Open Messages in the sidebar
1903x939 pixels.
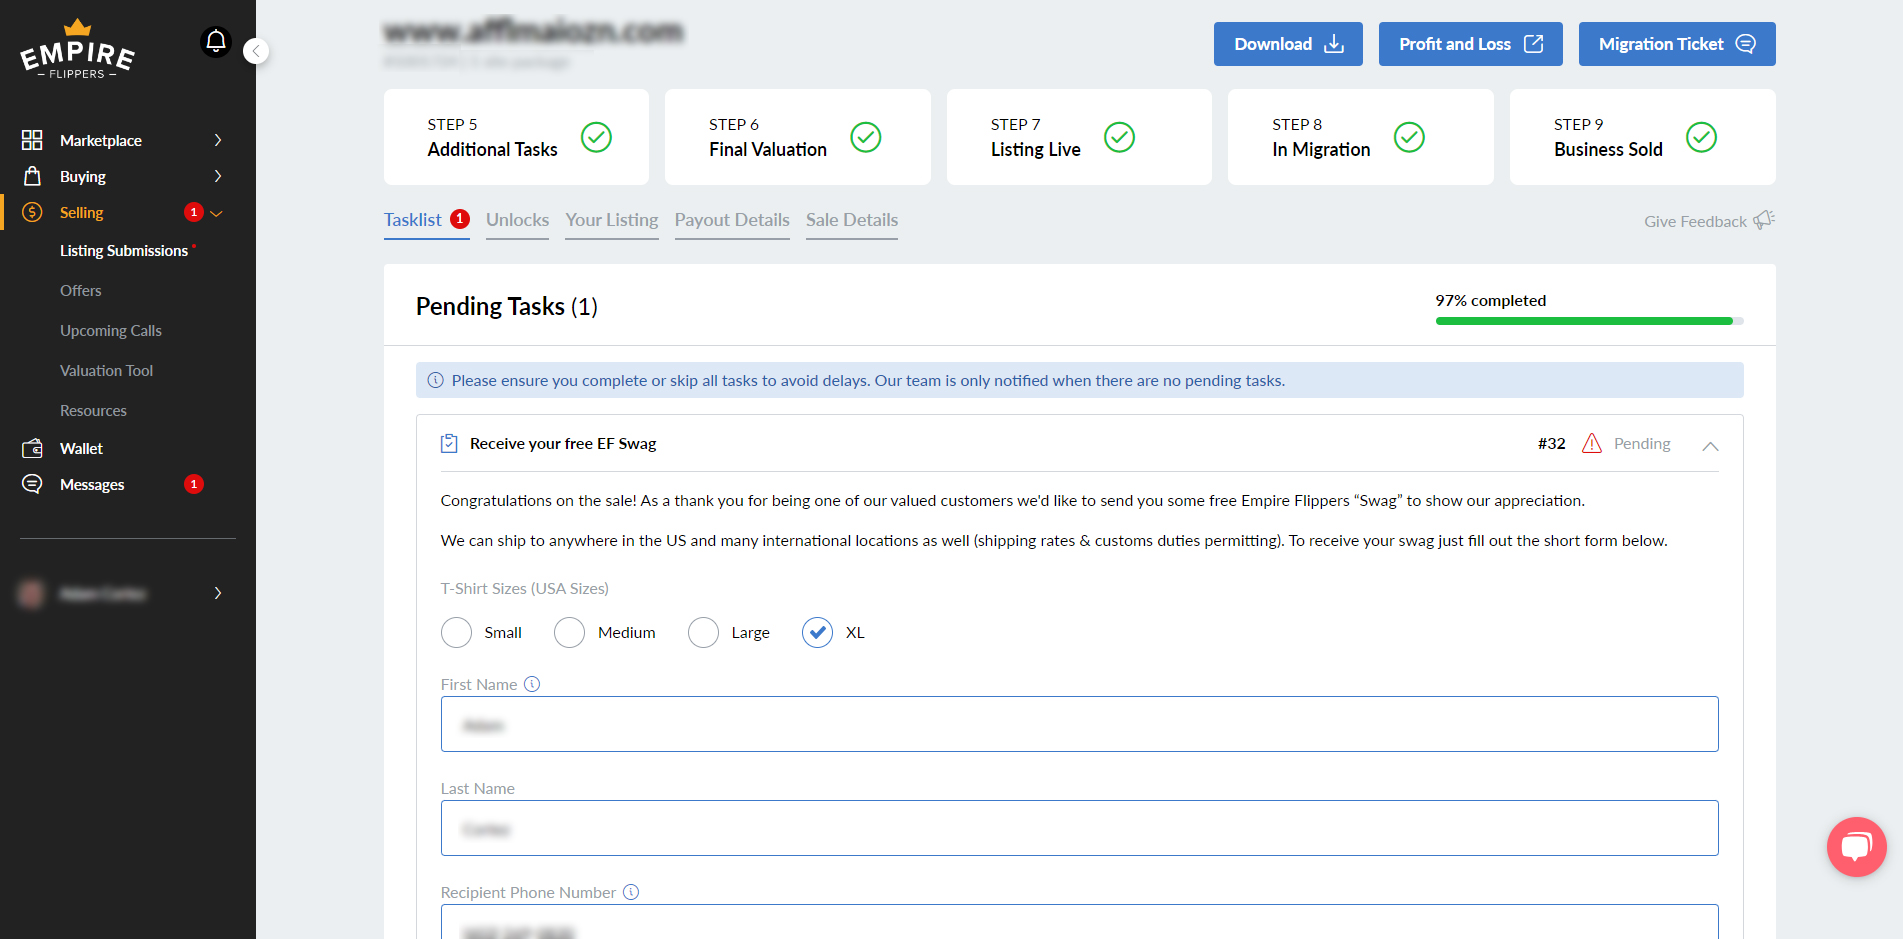pyautogui.click(x=92, y=485)
